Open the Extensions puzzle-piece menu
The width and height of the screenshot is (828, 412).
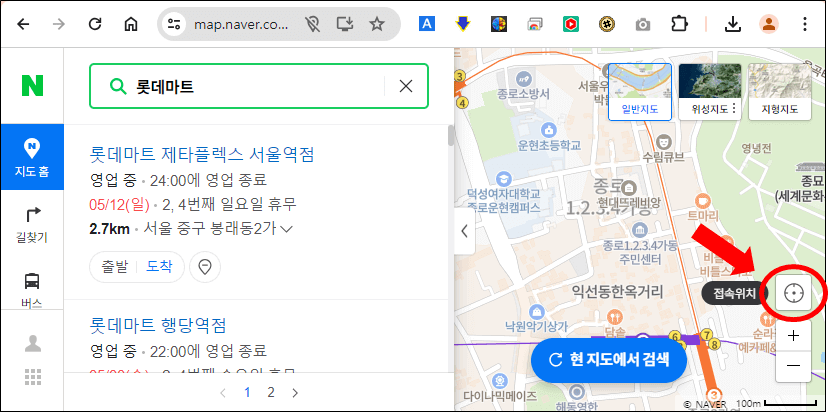(x=679, y=24)
